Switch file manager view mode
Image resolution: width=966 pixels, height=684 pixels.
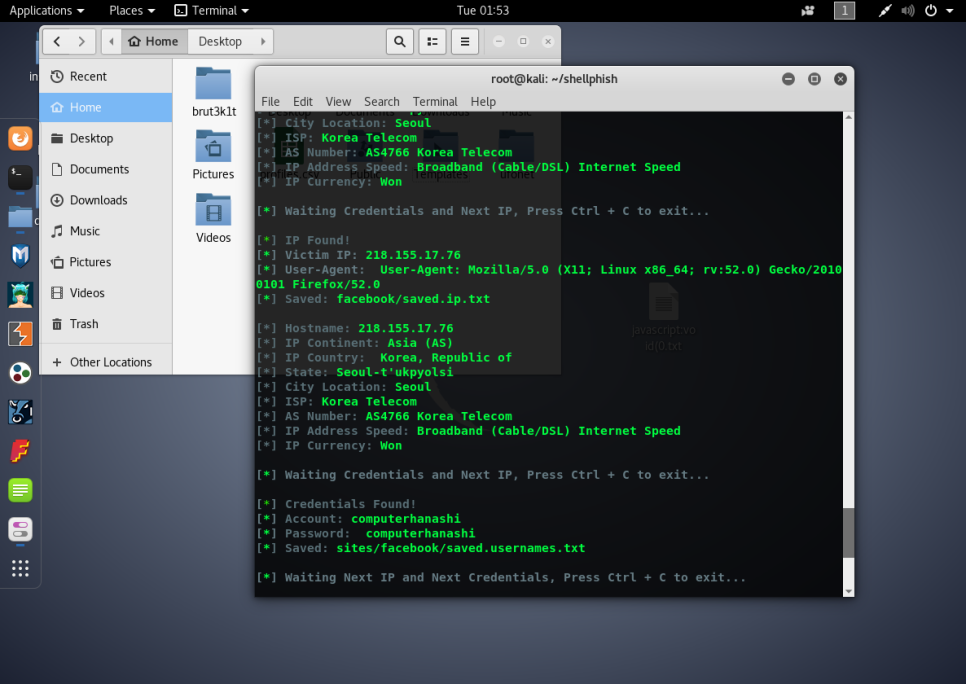click(x=432, y=41)
